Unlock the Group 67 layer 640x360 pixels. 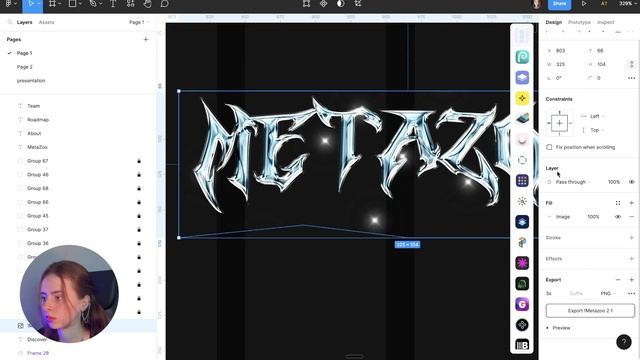click(x=139, y=161)
